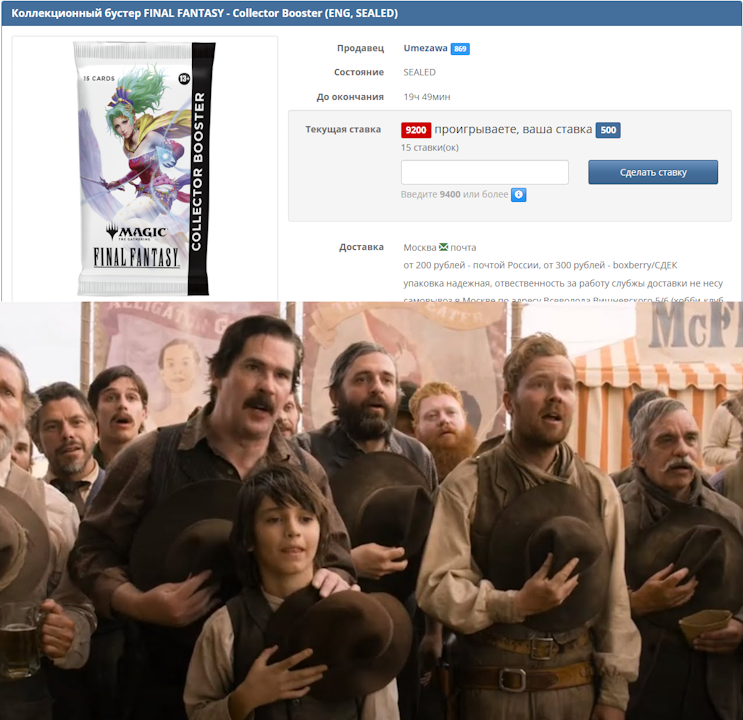The image size is (743, 720).
Task: Open seller Umezawa's profile
Action: click(x=425, y=48)
